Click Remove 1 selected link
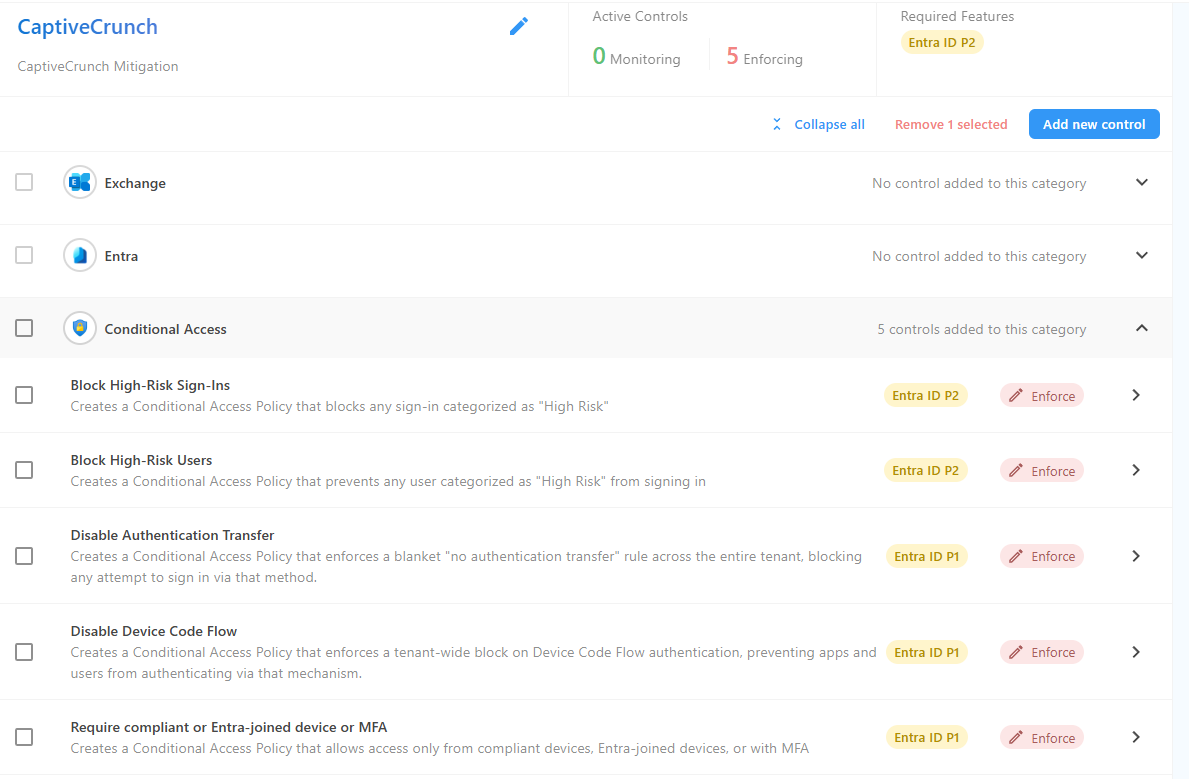Viewport: 1189px width, 779px height. tap(951, 124)
